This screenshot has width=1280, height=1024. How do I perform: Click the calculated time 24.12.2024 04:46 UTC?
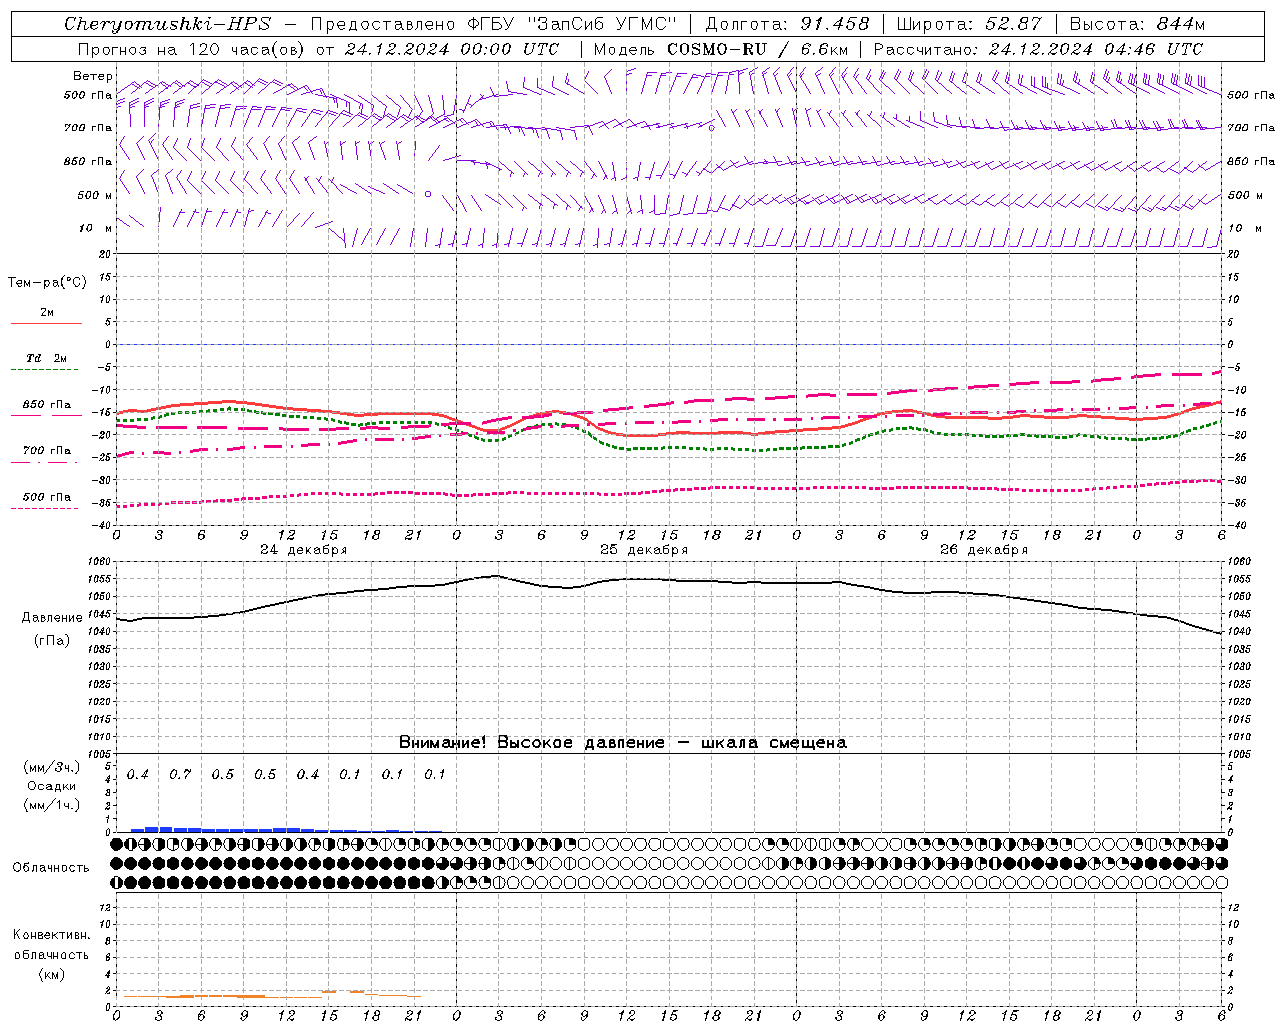tap(1095, 49)
